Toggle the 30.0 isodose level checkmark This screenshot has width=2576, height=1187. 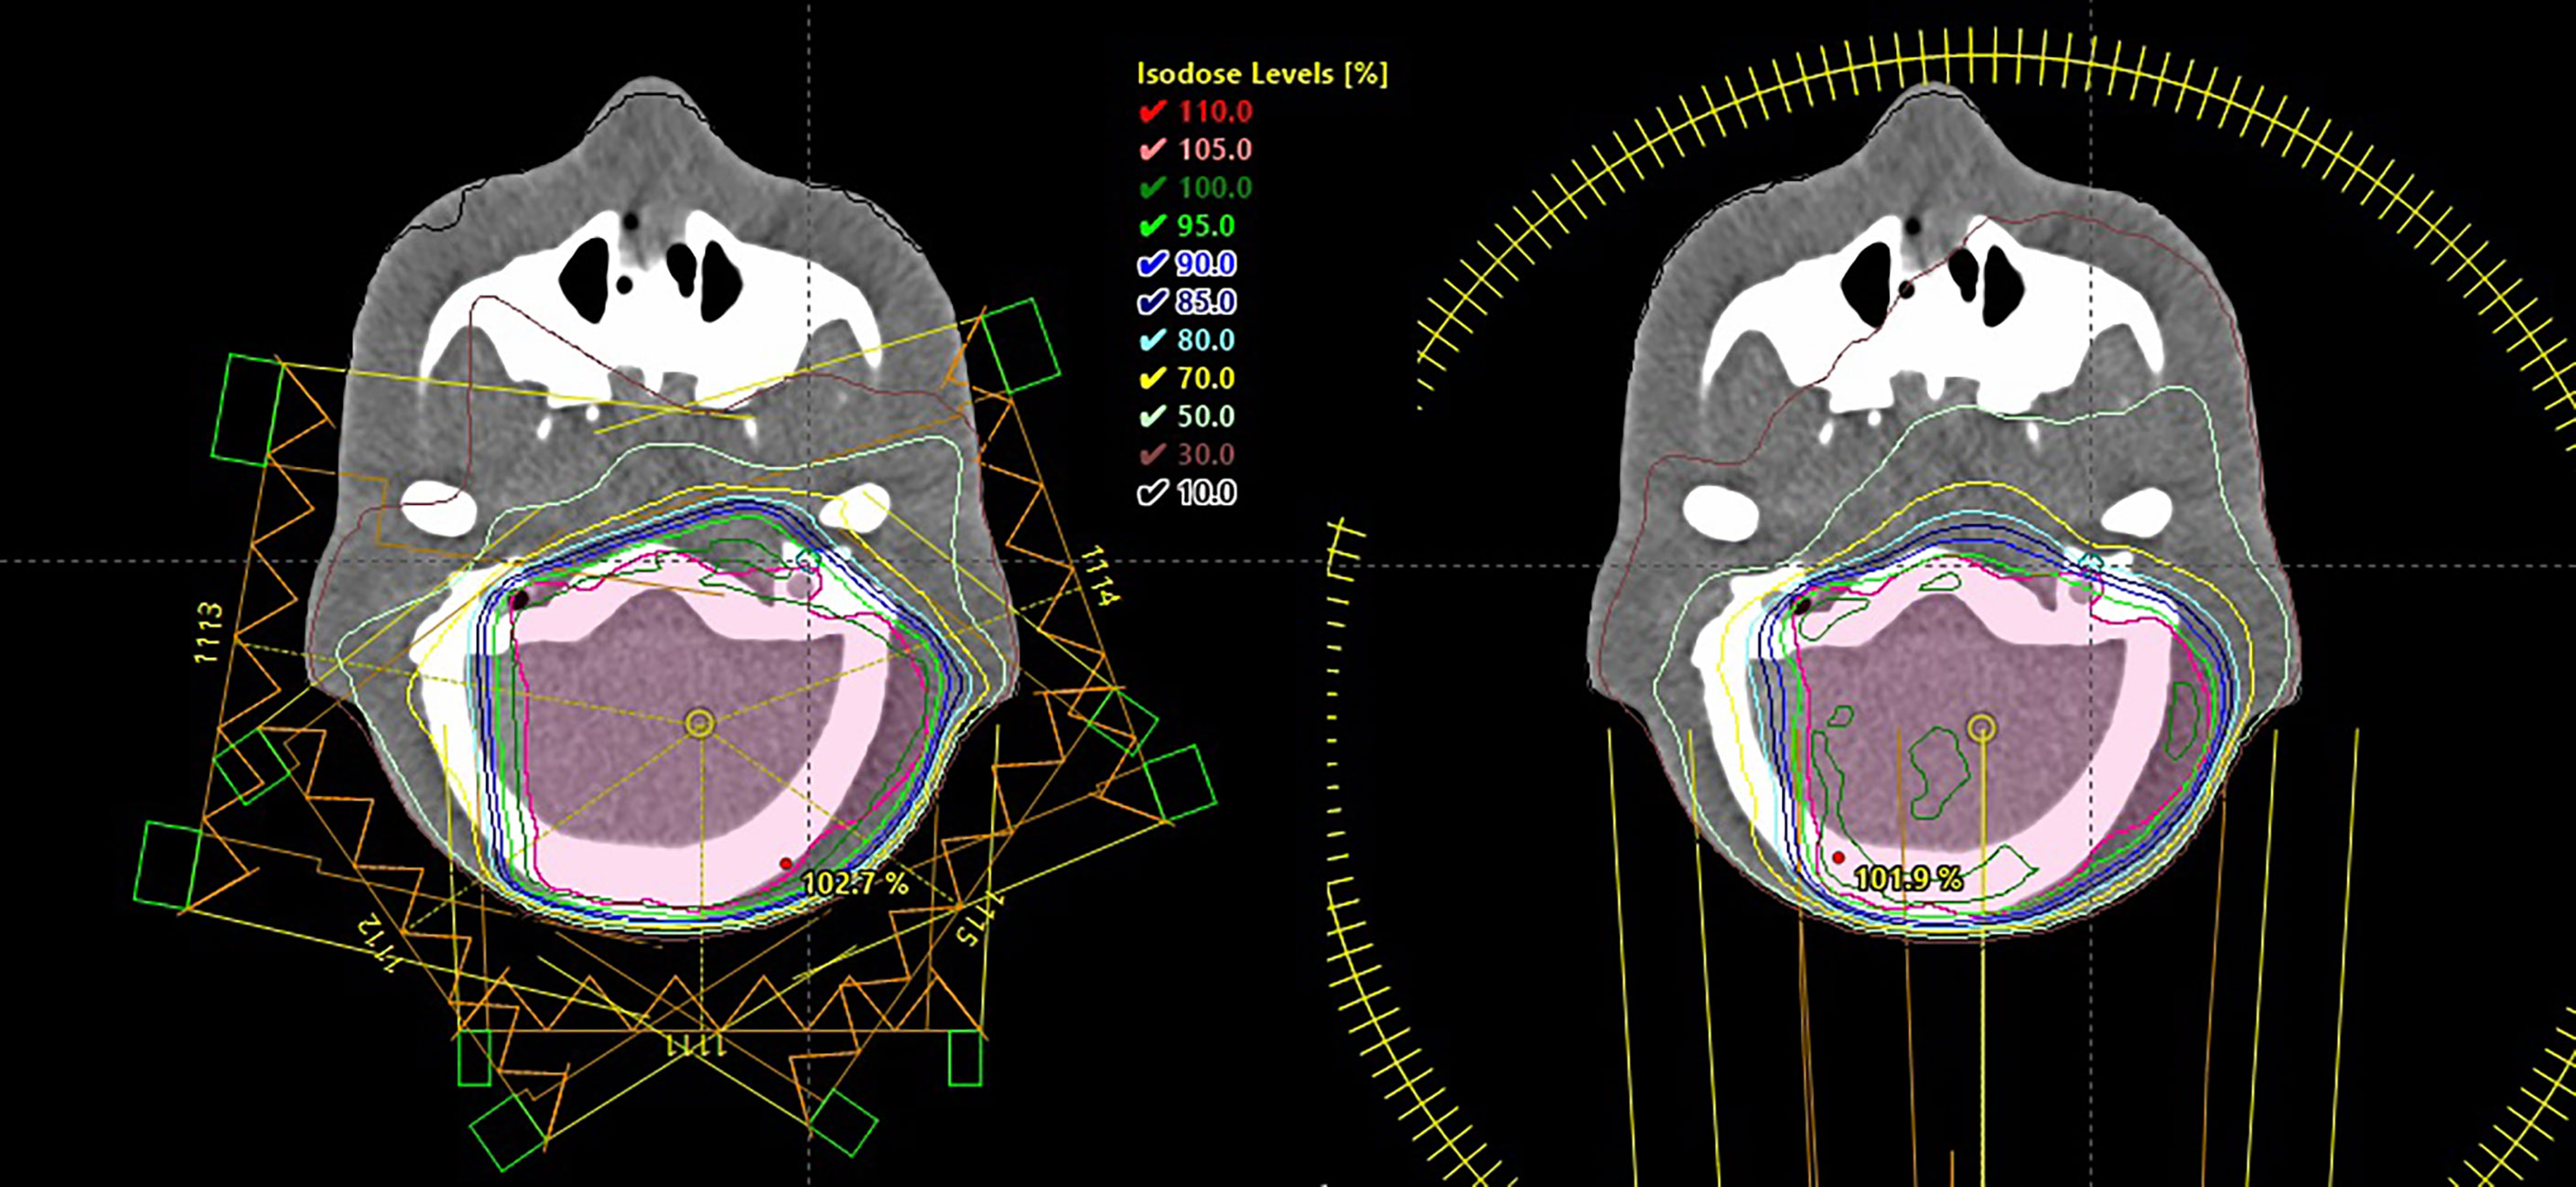coord(1153,454)
